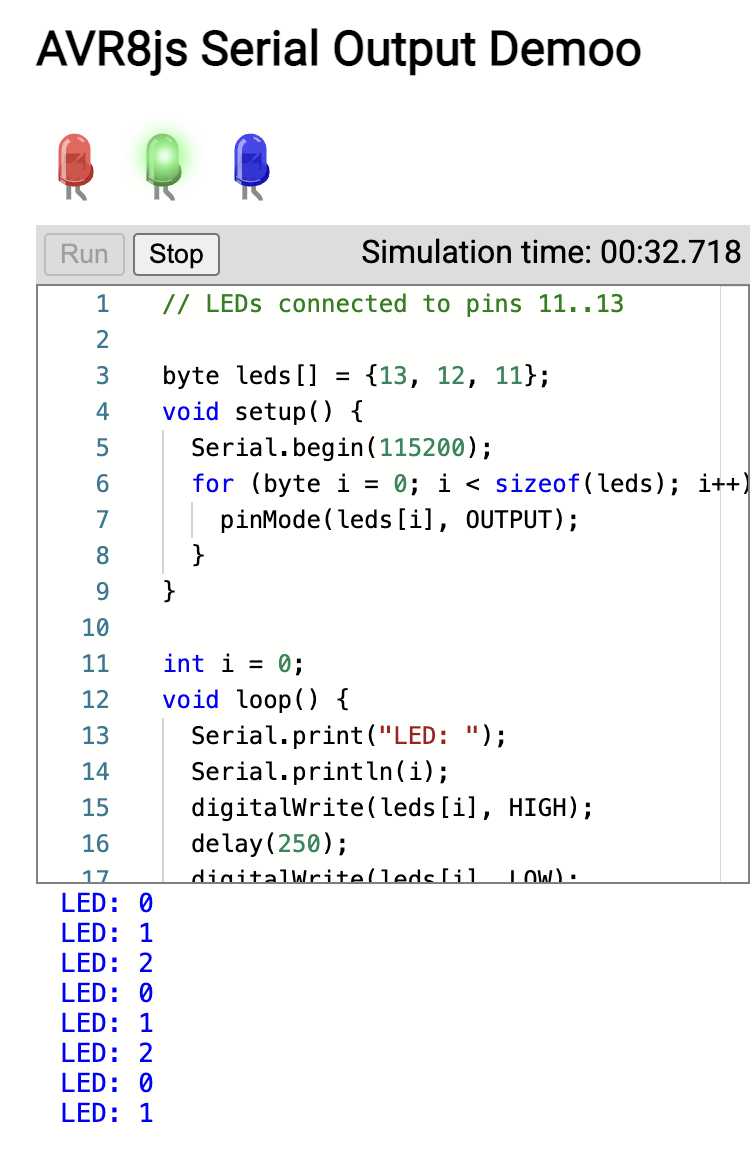Click the last serial output line
The image size is (752, 1152).
coord(106,1113)
